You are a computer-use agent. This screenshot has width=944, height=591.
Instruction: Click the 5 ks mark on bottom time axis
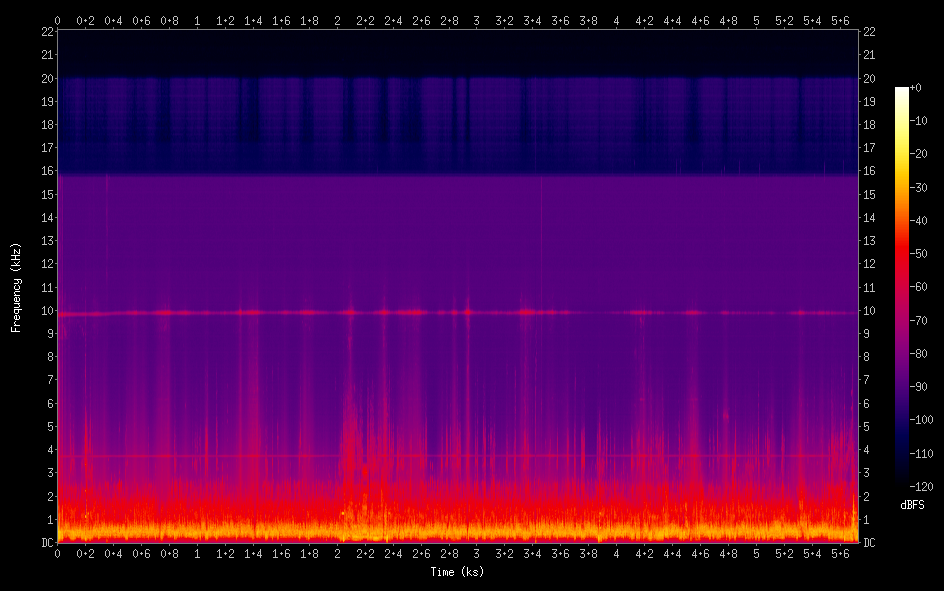pos(756,553)
